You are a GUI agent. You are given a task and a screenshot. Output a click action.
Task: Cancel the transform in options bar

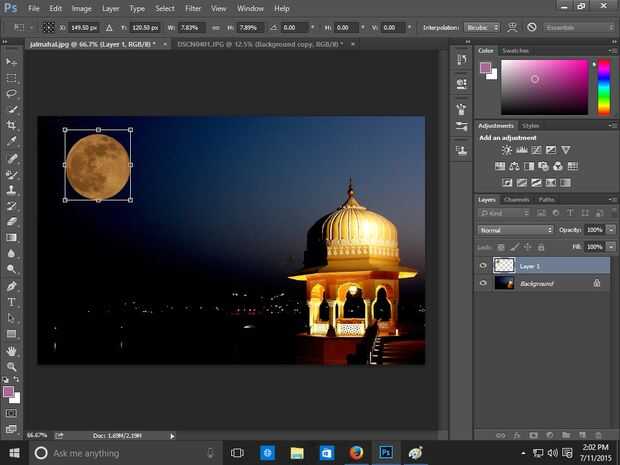point(531,27)
